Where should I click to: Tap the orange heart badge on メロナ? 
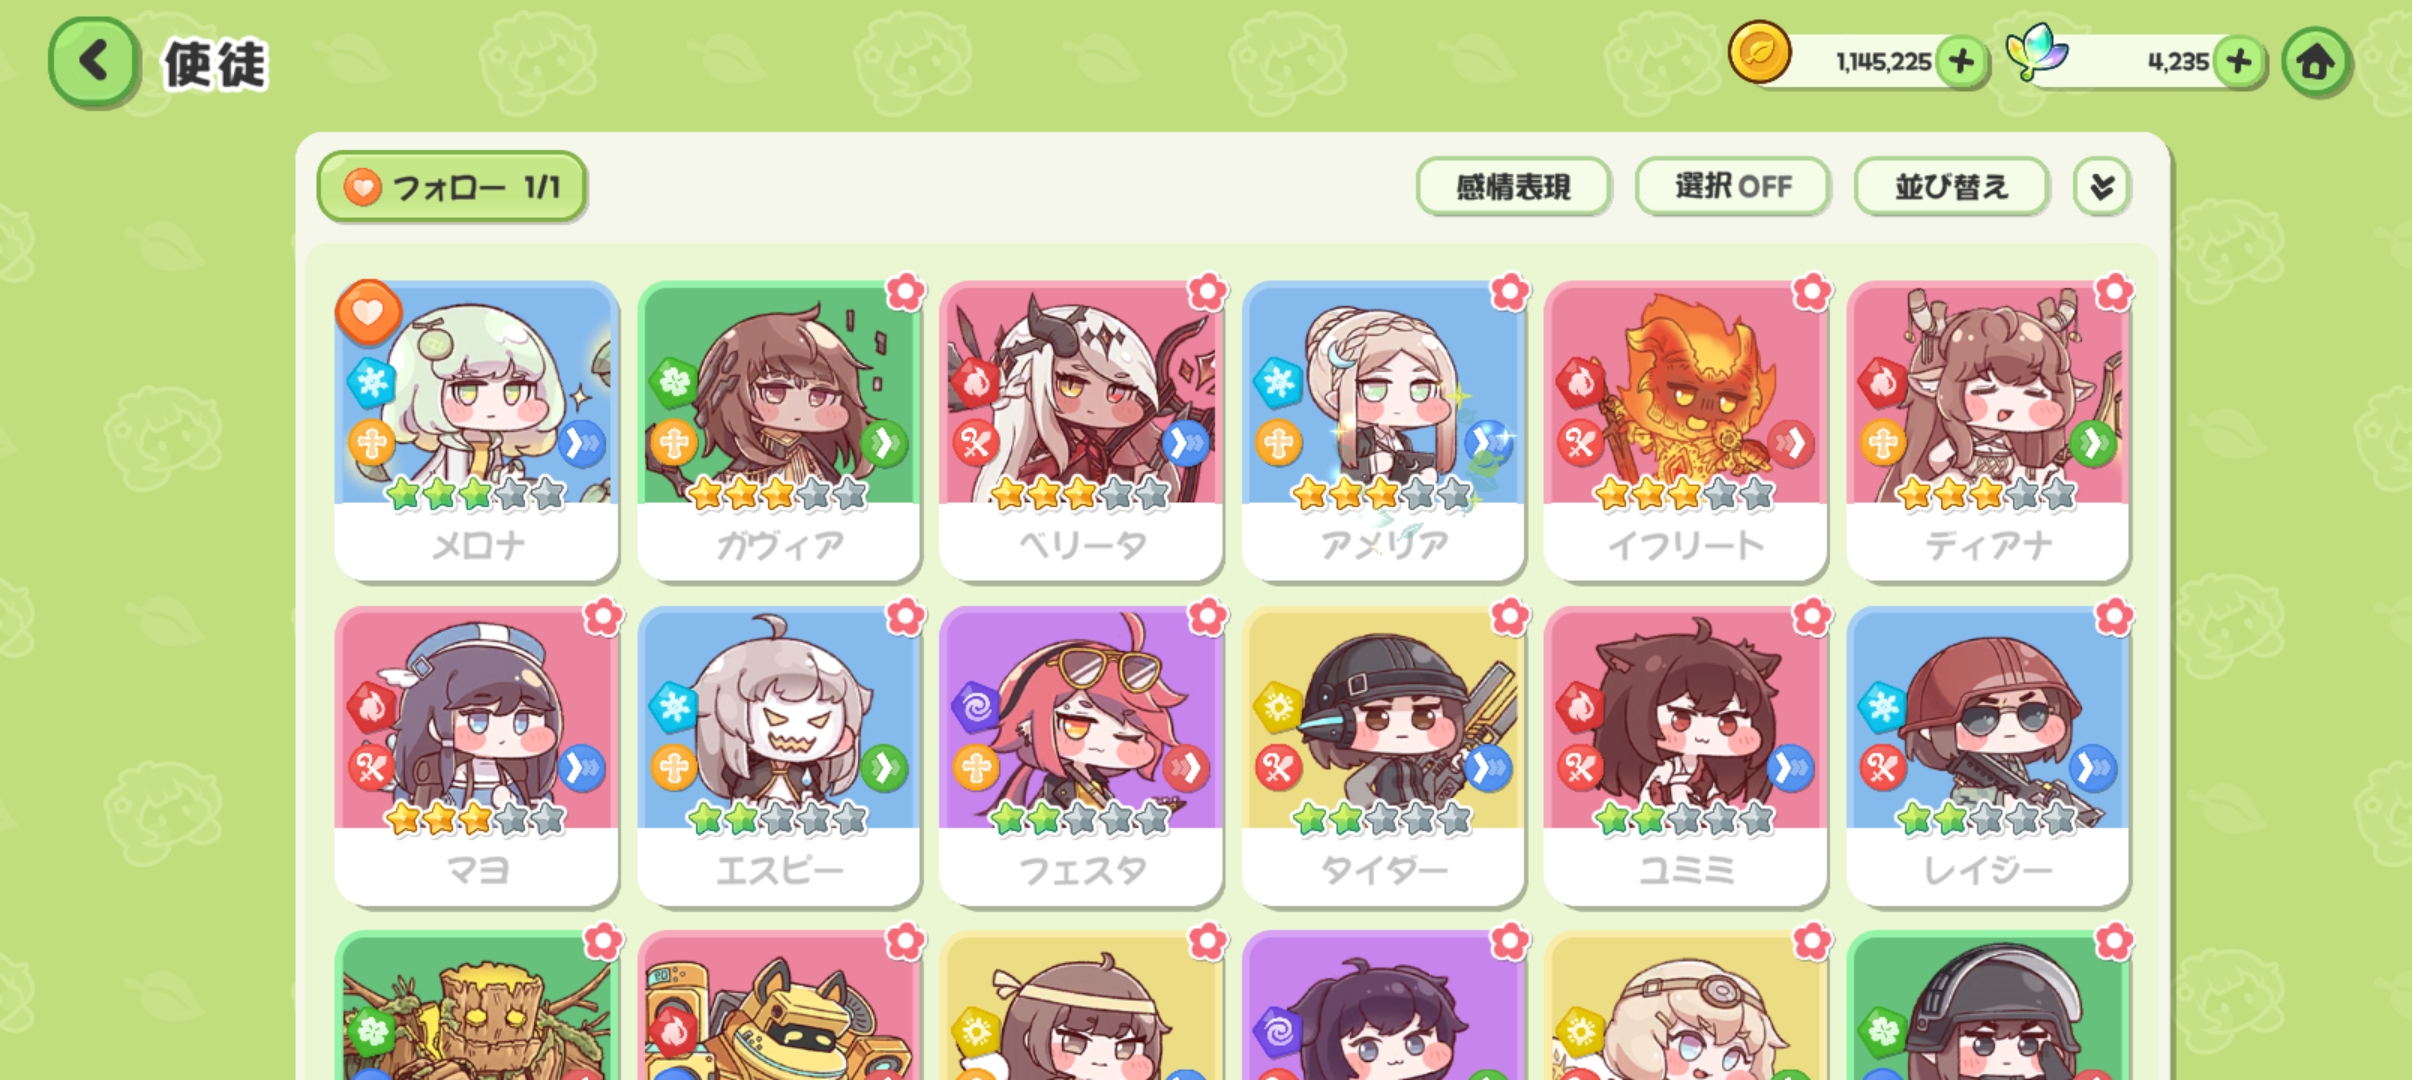(x=368, y=312)
